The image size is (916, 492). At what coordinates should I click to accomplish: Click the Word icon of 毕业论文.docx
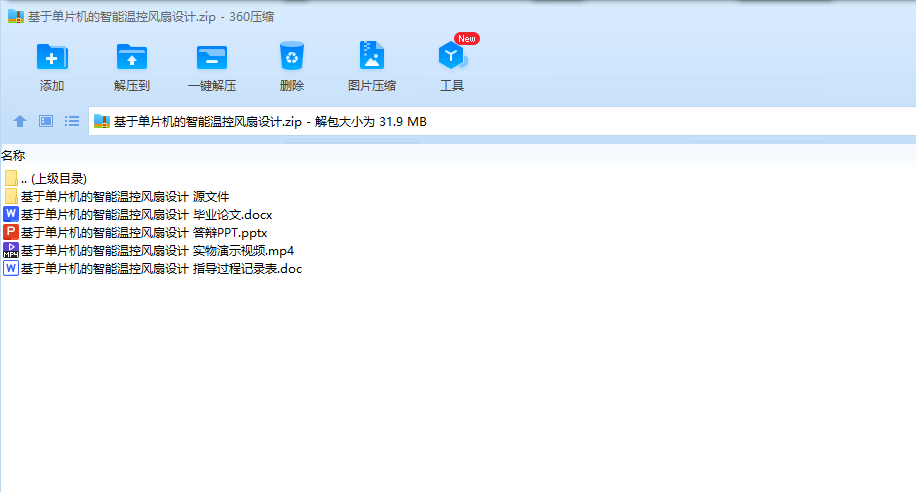[11, 214]
